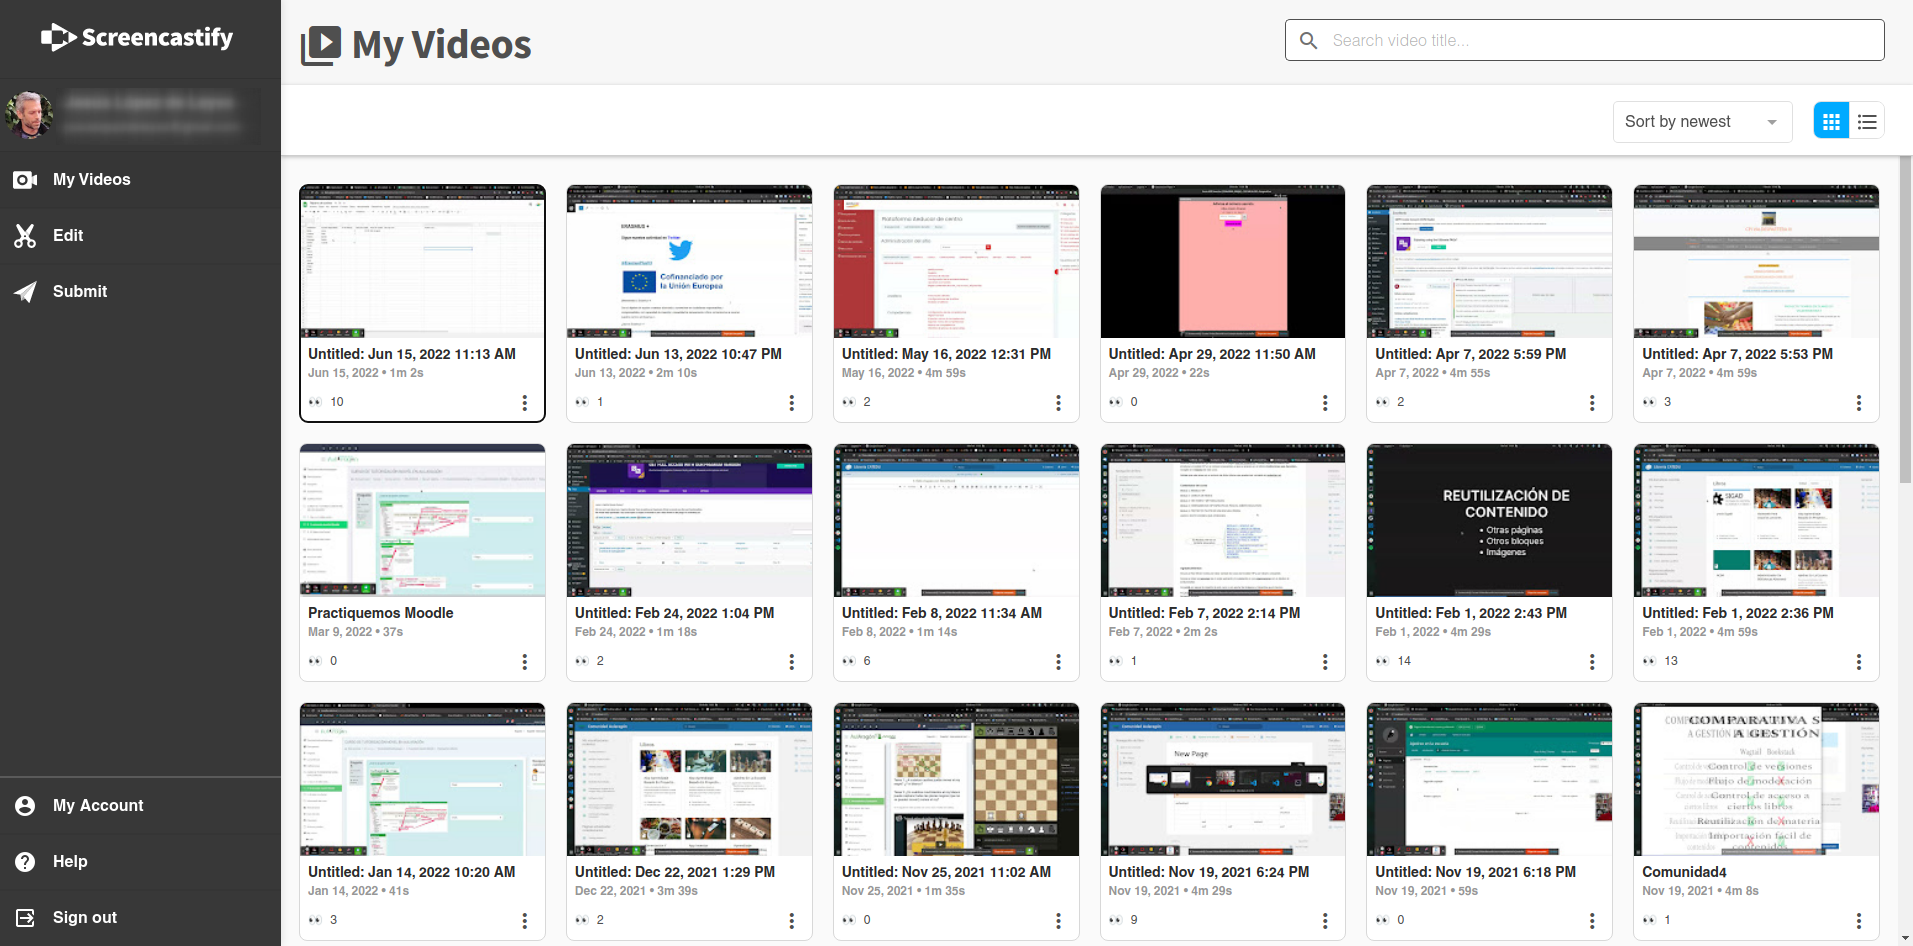Open the Sort by newest dropdown
Screen dimensions: 1913x946
pyautogui.click(x=1702, y=122)
